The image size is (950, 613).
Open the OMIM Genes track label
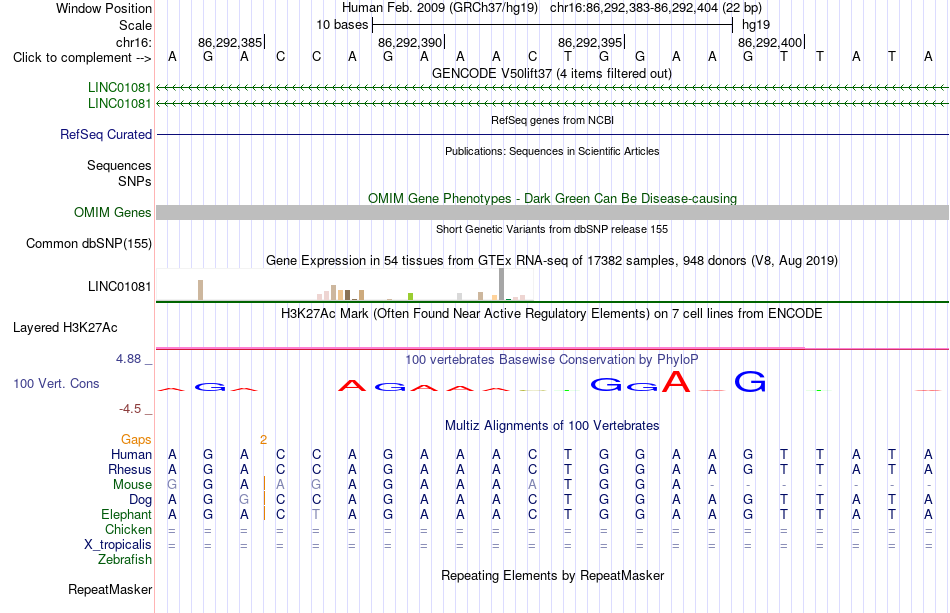pos(112,213)
